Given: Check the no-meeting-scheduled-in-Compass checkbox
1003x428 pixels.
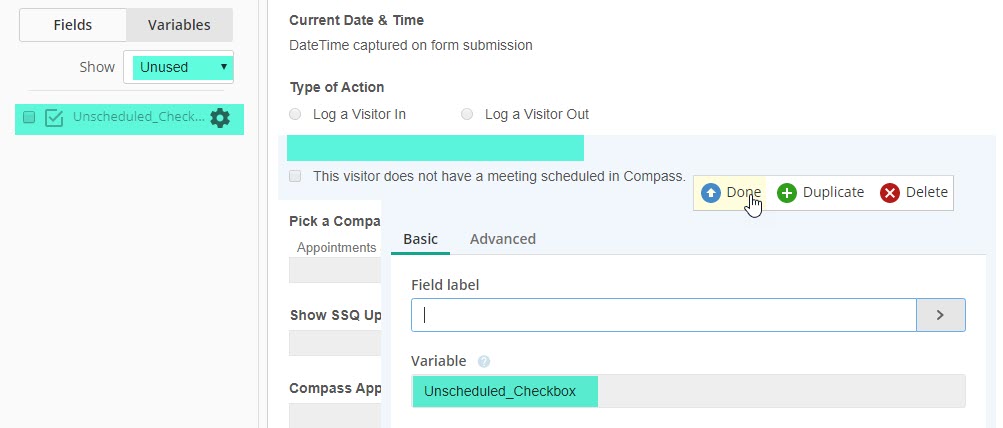Looking at the screenshot, I should pos(295,176).
